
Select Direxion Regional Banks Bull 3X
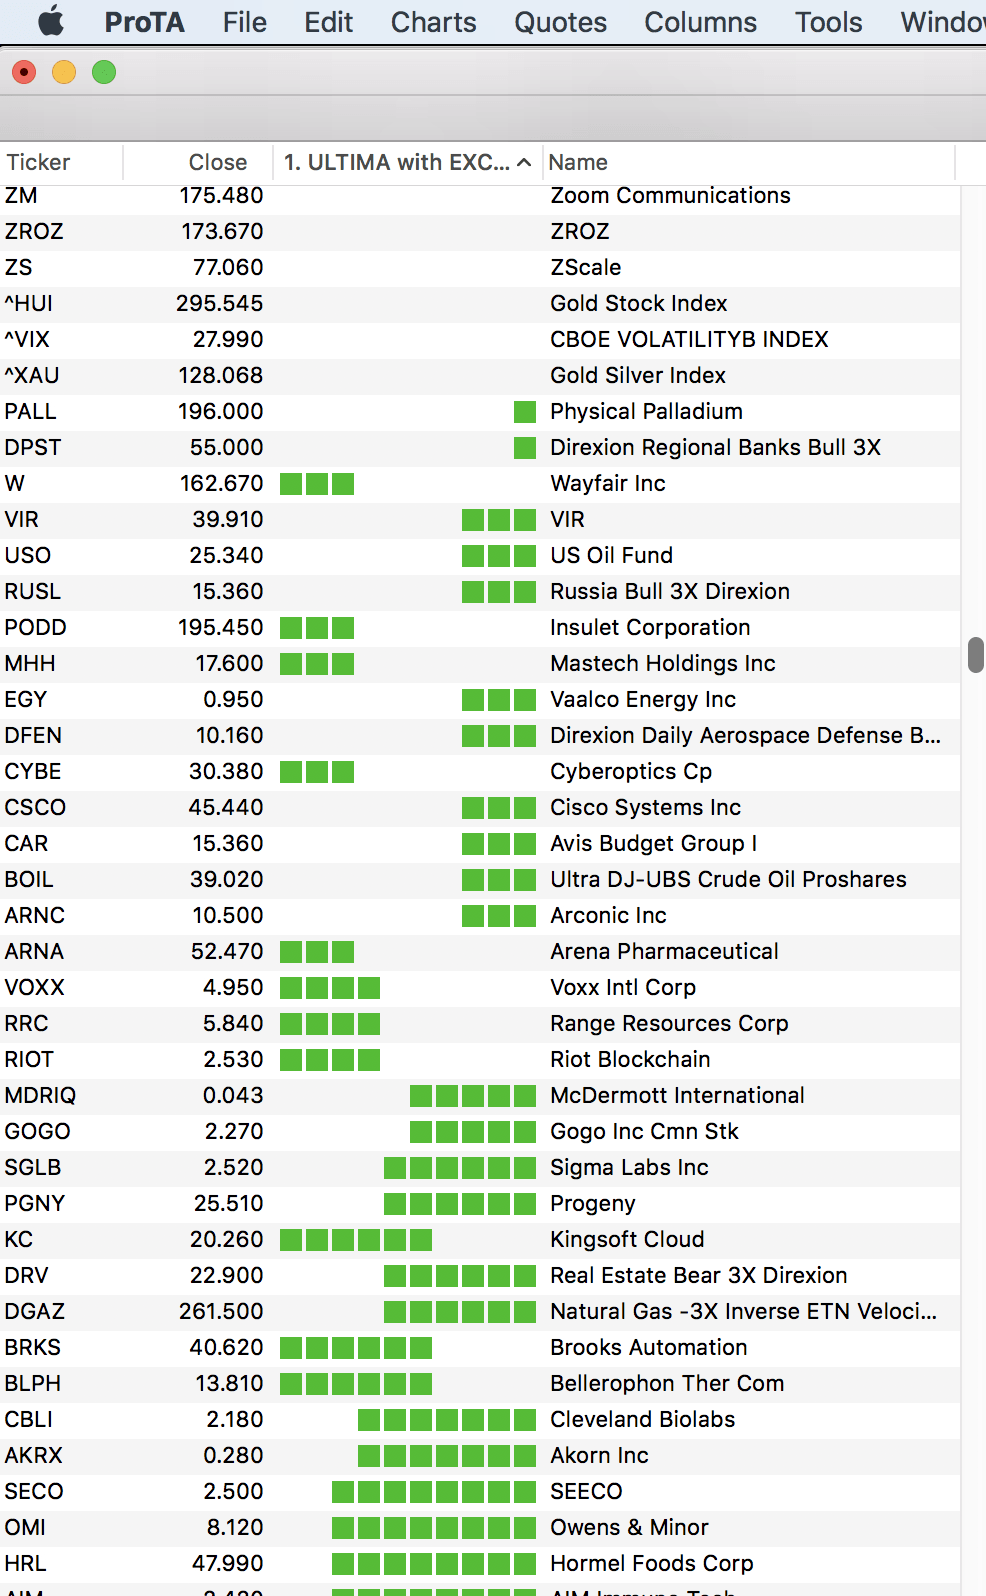tap(715, 447)
